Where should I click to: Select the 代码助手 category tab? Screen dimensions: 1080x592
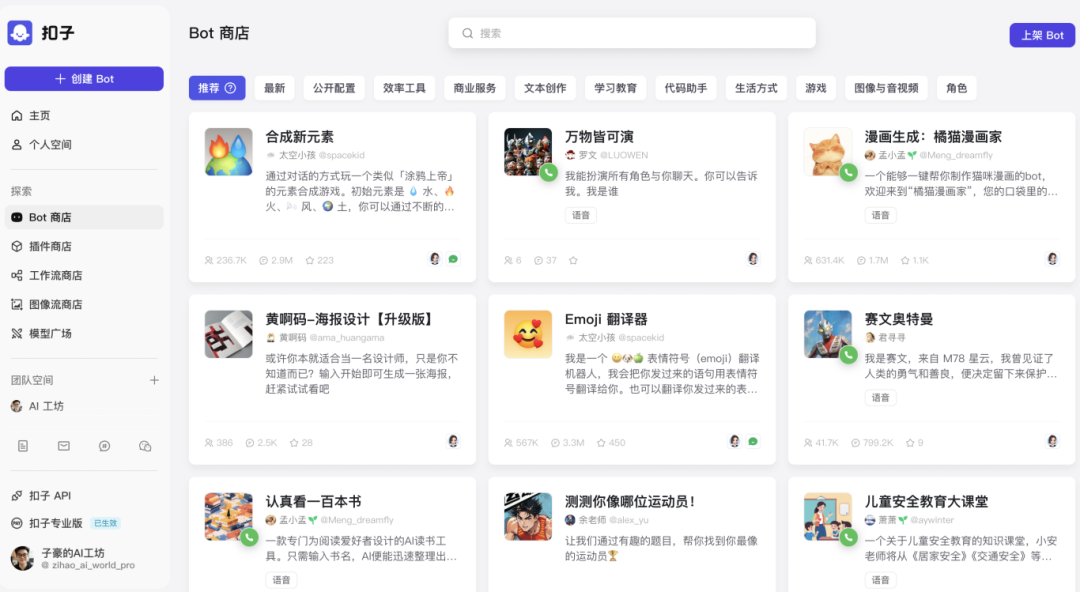point(686,88)
